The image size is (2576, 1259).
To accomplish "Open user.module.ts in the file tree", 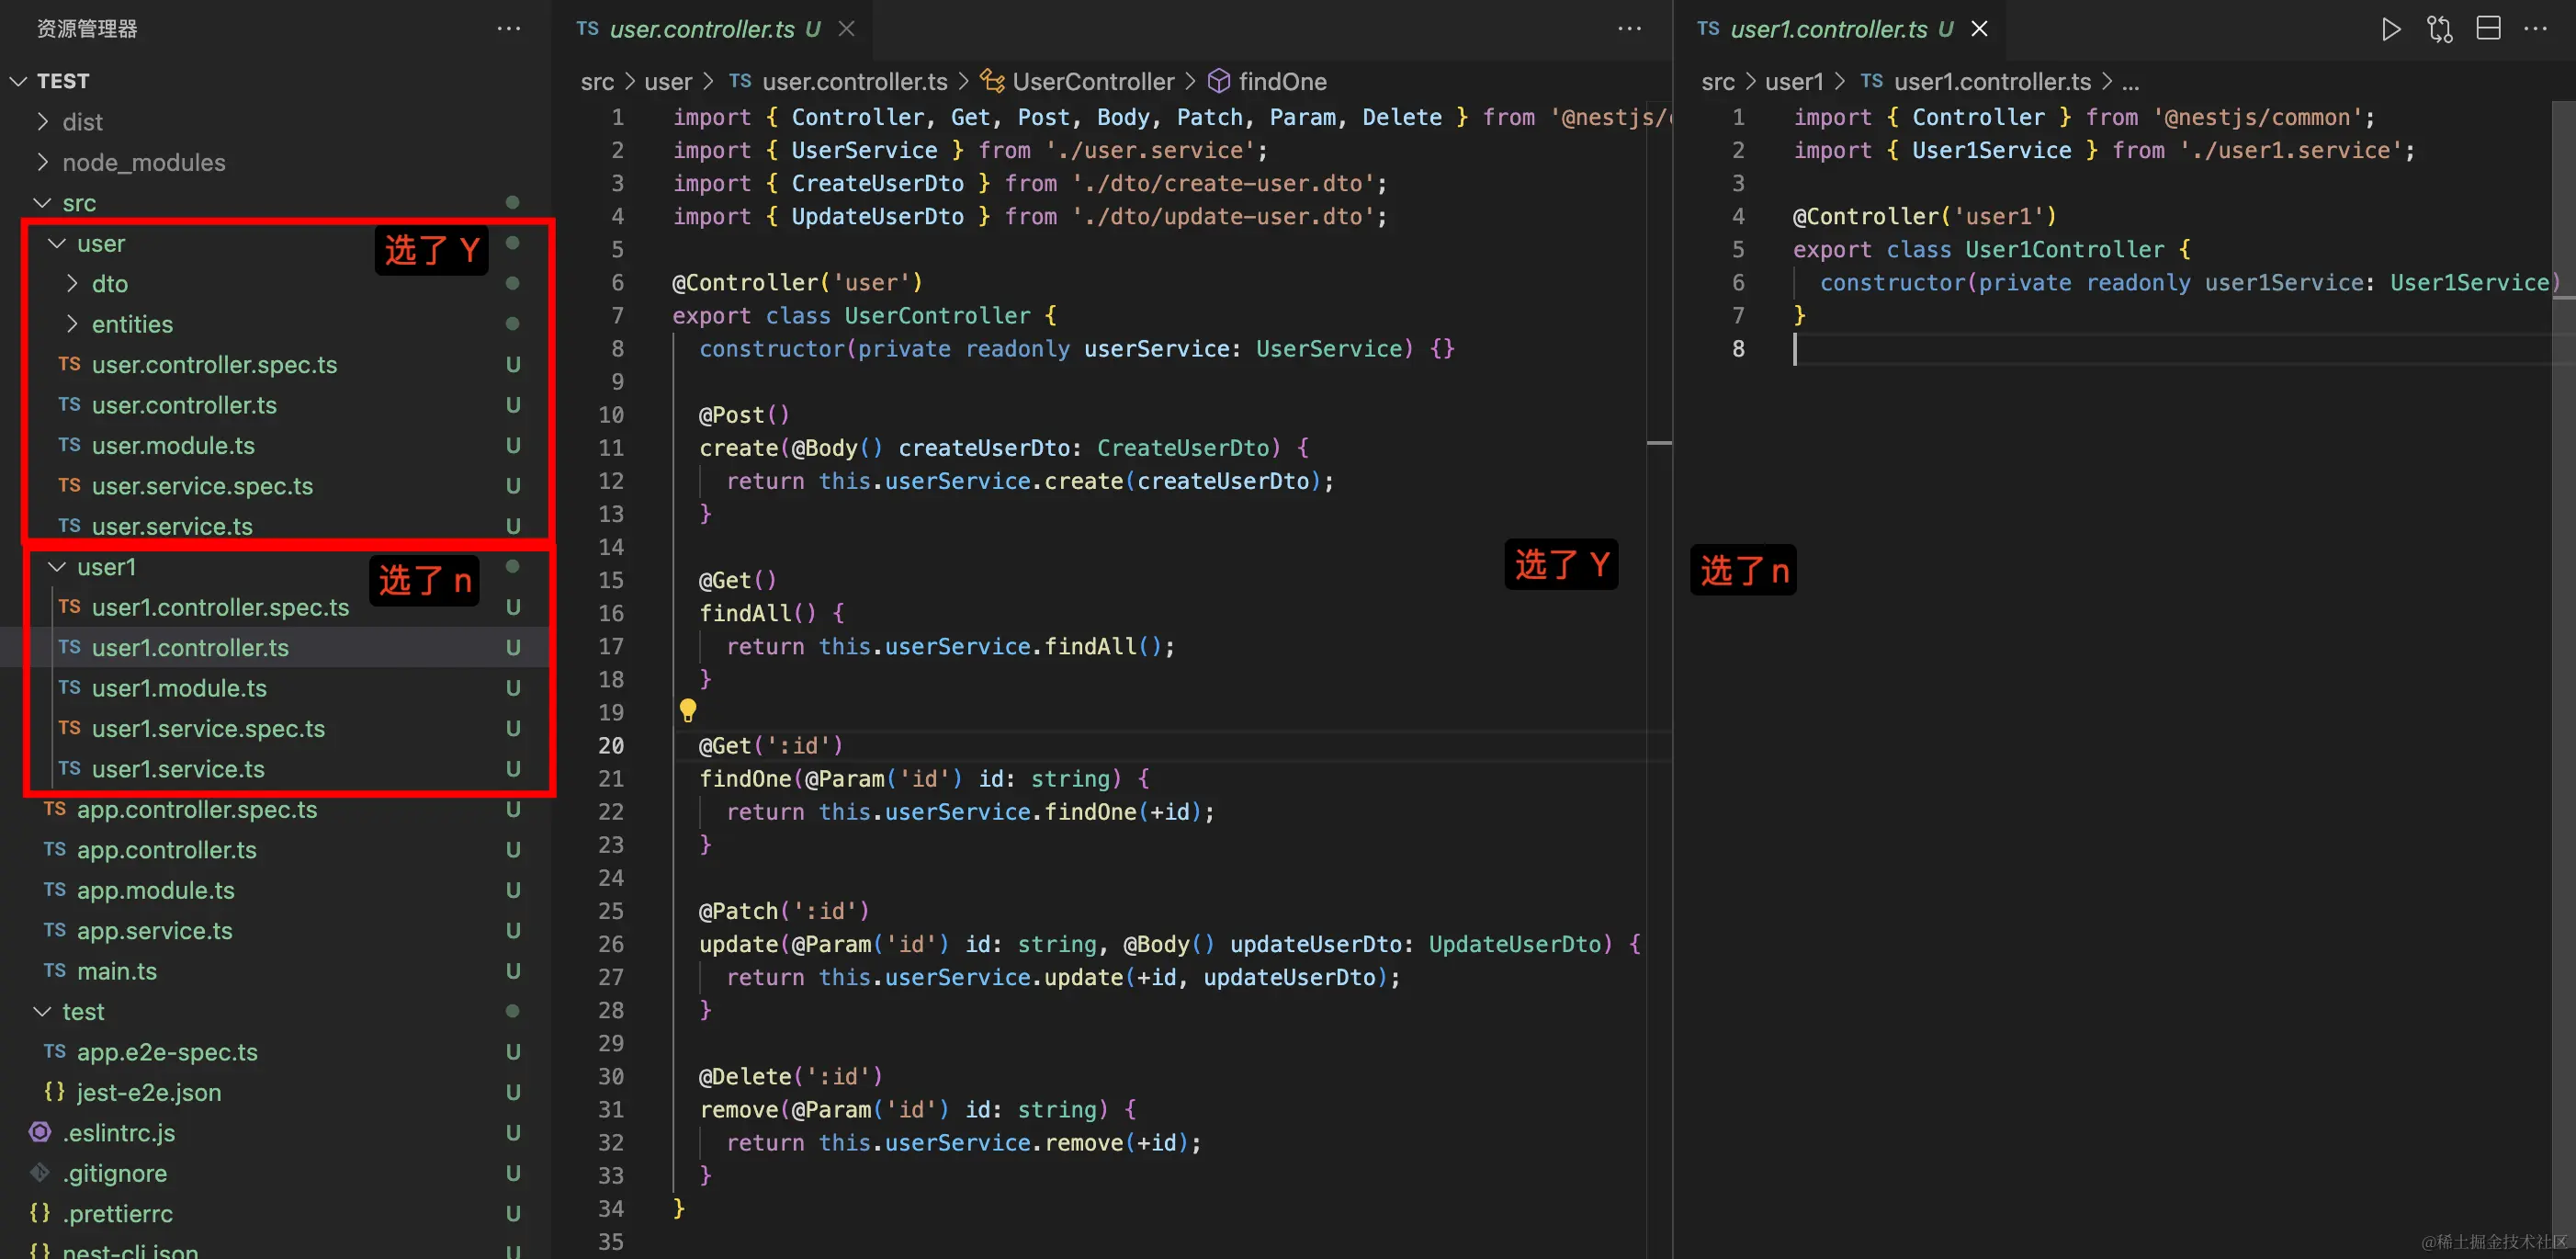I will point(173,446).
